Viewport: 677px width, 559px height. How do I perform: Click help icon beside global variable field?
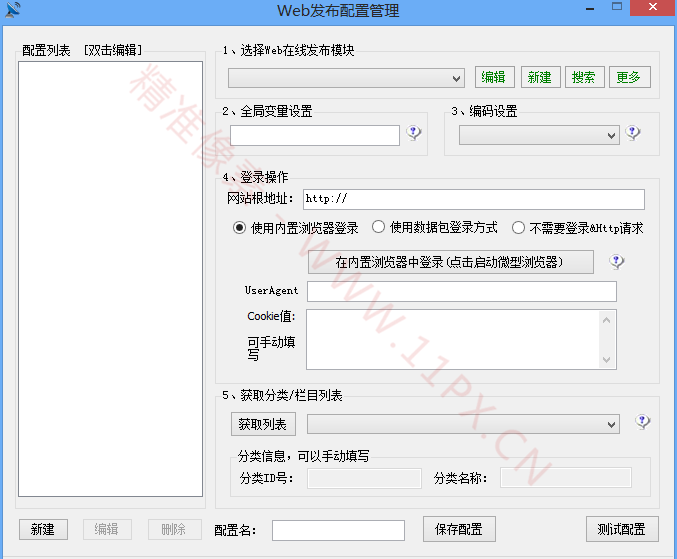pyautogui.click(x=414, y=134)
